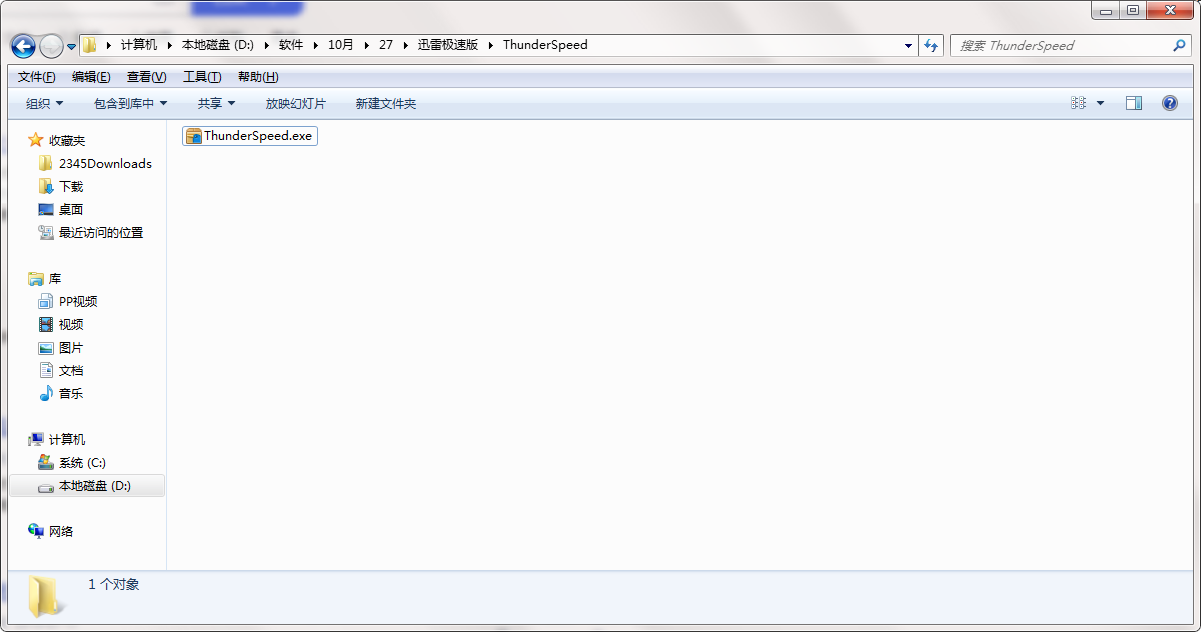This screenshot has height=632, width=1201.
Task: Open recent pages history dropdown arrow
Action: point(72,46)
